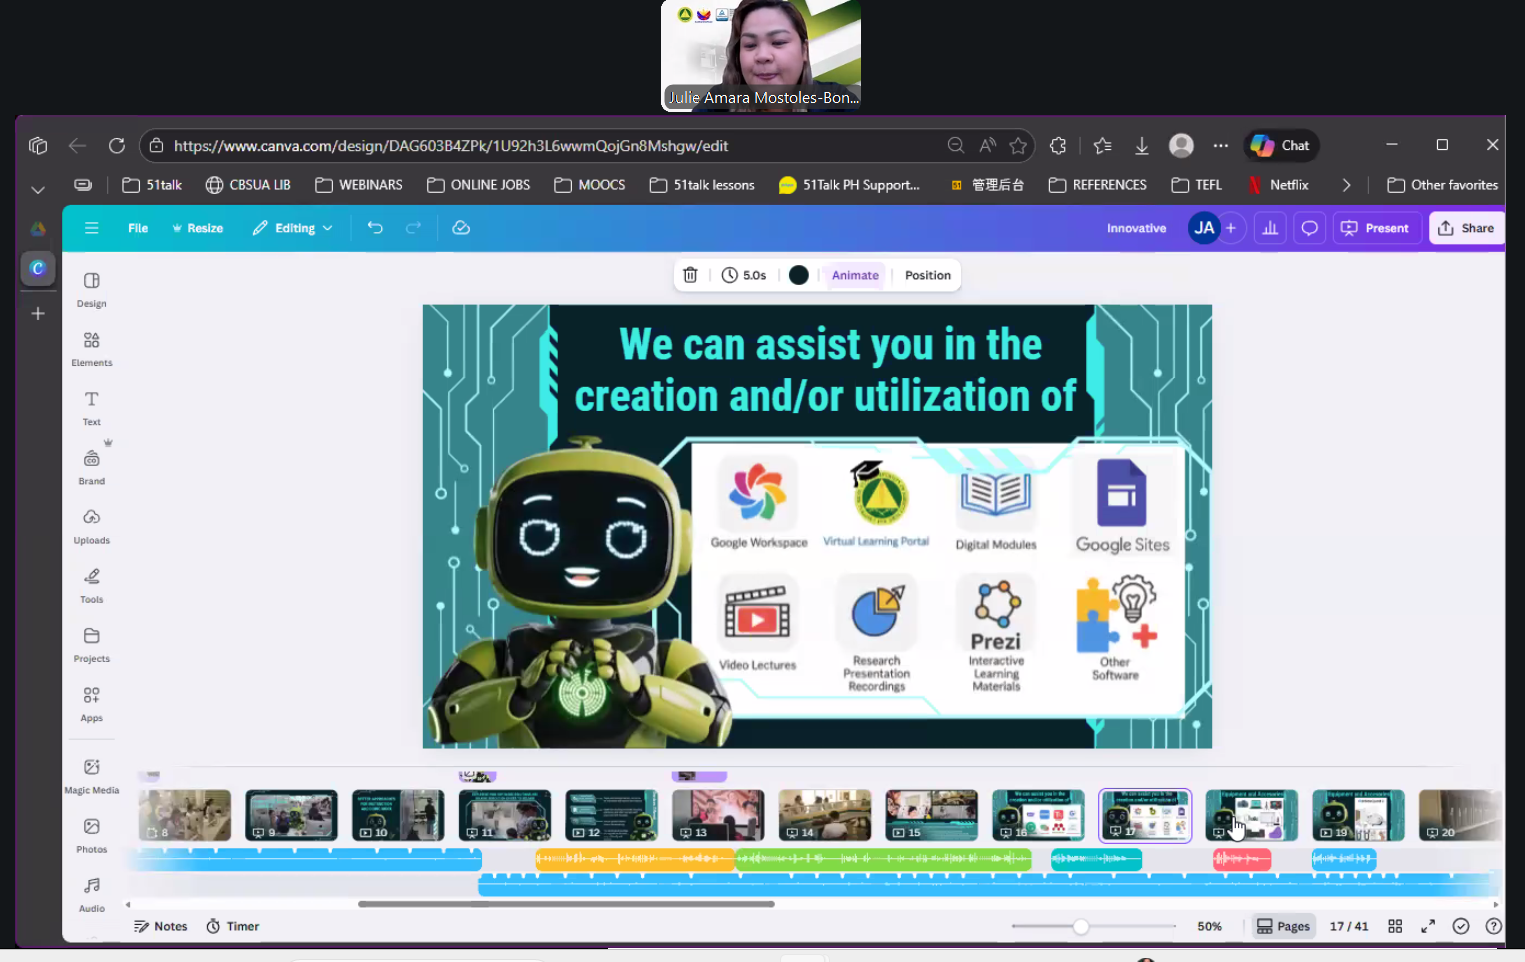Open Magic Media in sidebar

(x=91, y=775)
